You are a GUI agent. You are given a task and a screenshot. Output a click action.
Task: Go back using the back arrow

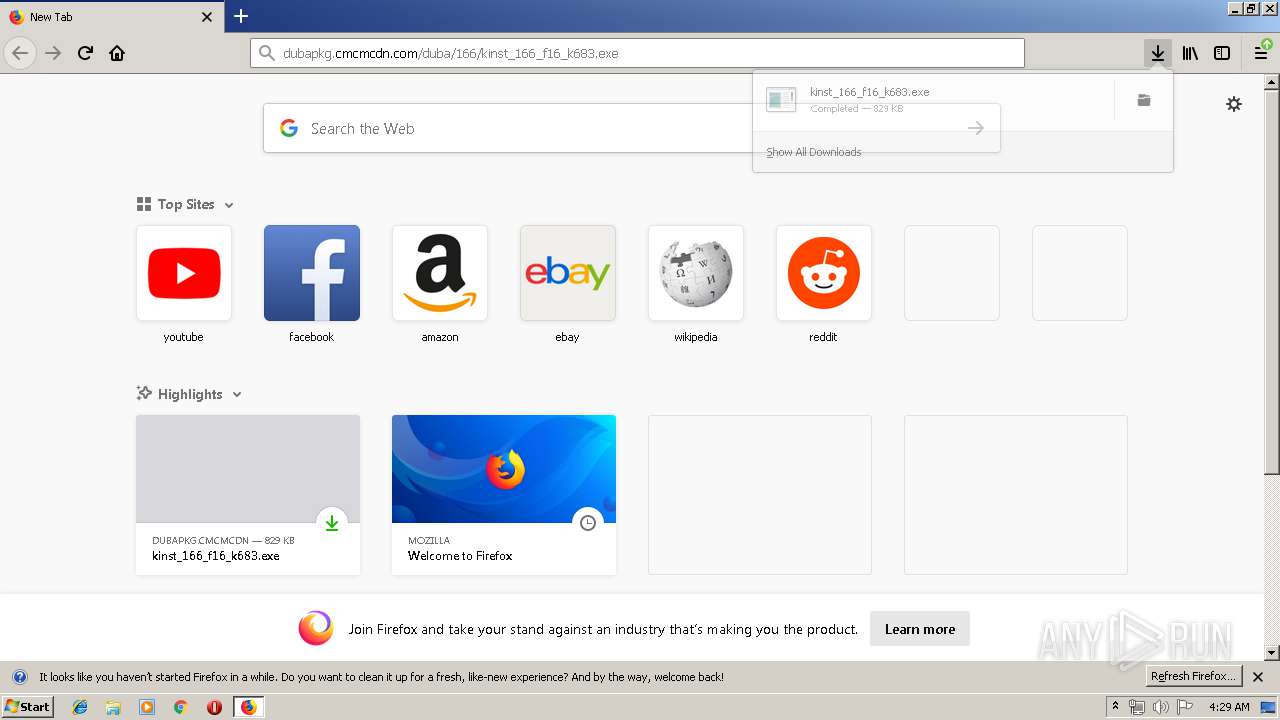point(20,53)
